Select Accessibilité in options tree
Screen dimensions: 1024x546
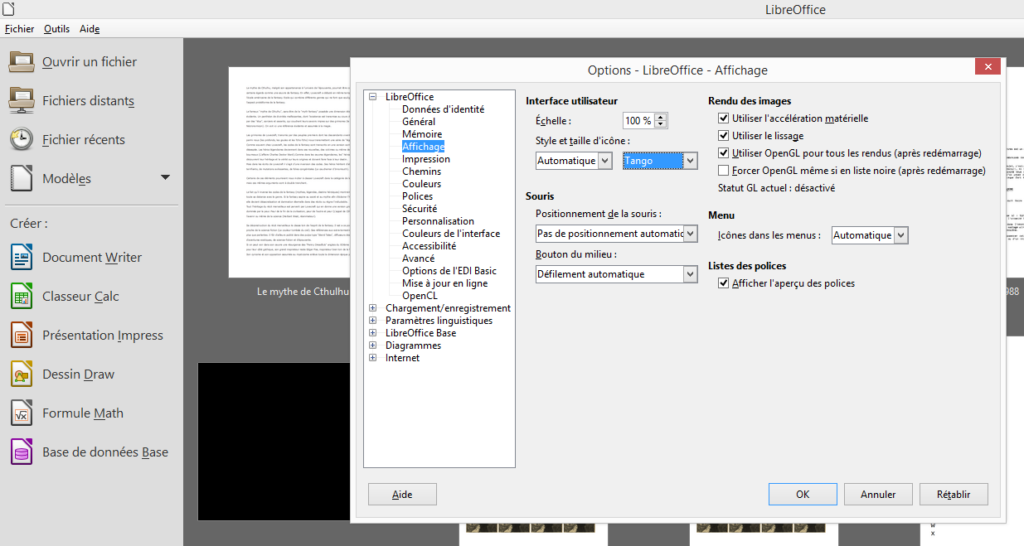(428, 246)
